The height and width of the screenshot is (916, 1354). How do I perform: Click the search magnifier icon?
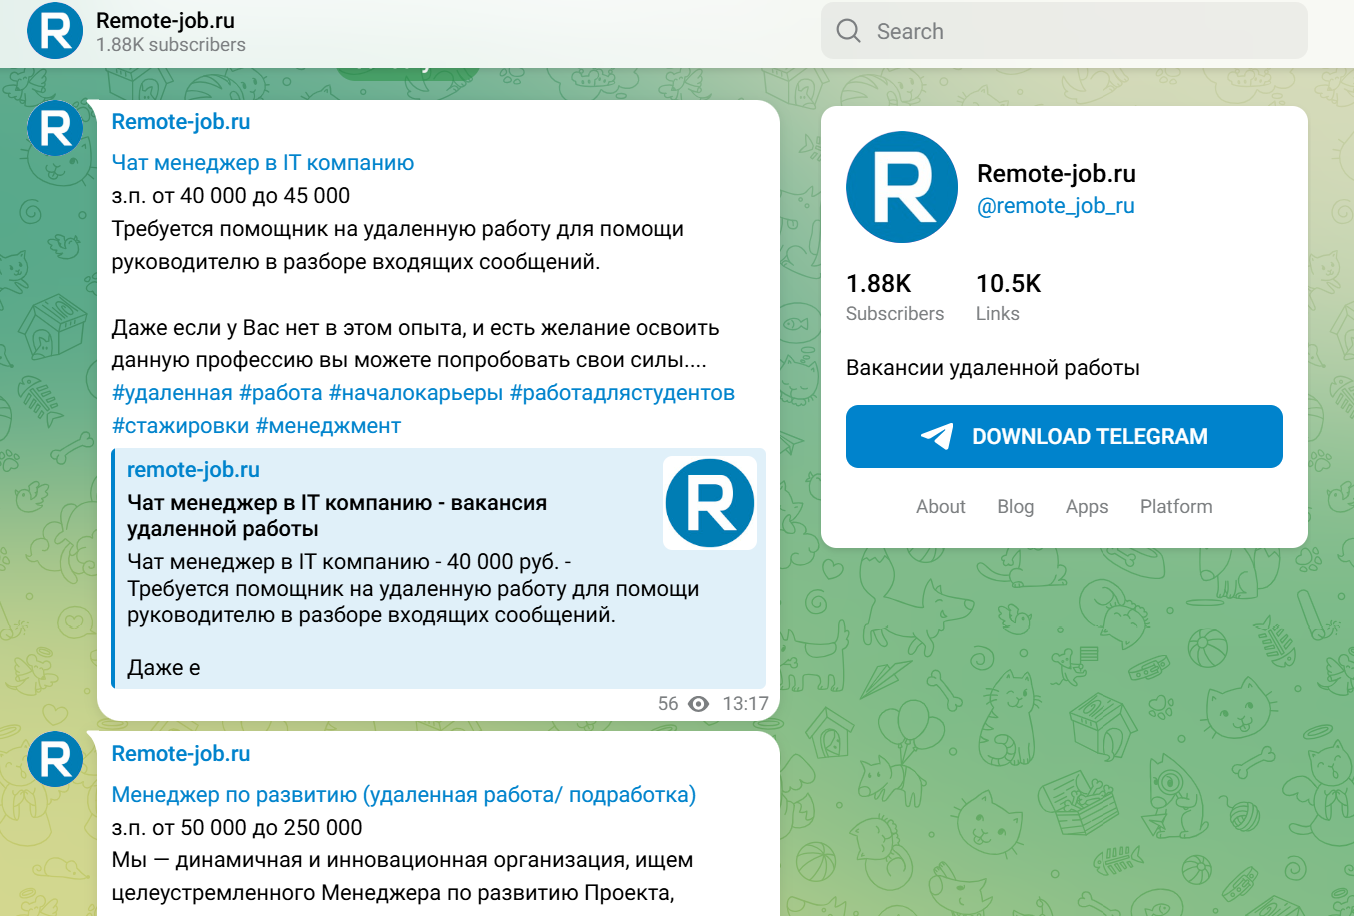coord(848,31)
